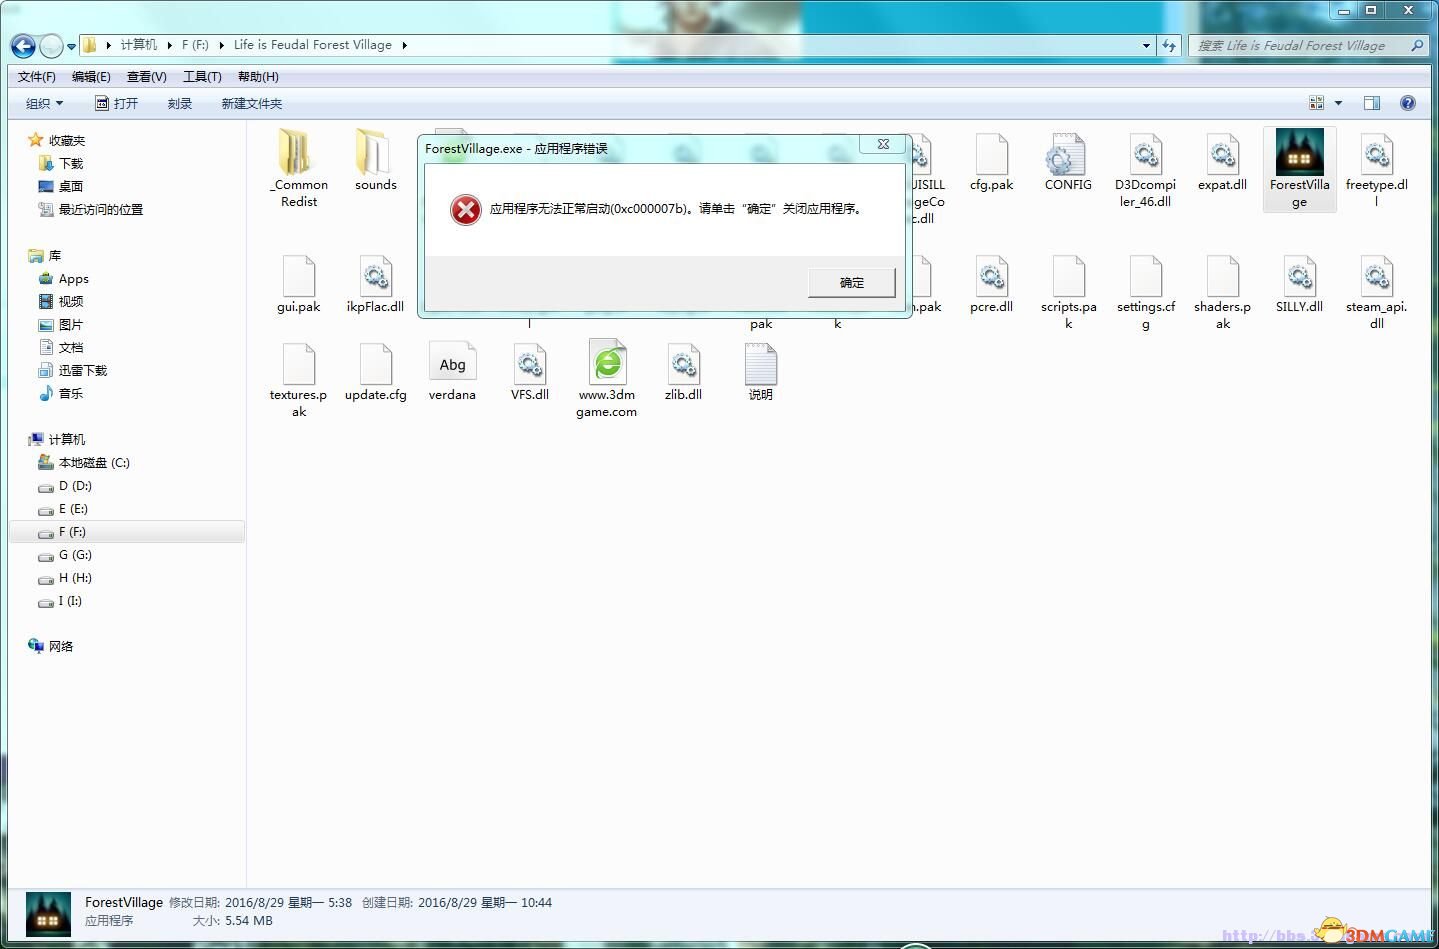This screenshot has height=949, width=1439.
Task: Click 新建文件夹 toolbar button
Action: [251, 104]
